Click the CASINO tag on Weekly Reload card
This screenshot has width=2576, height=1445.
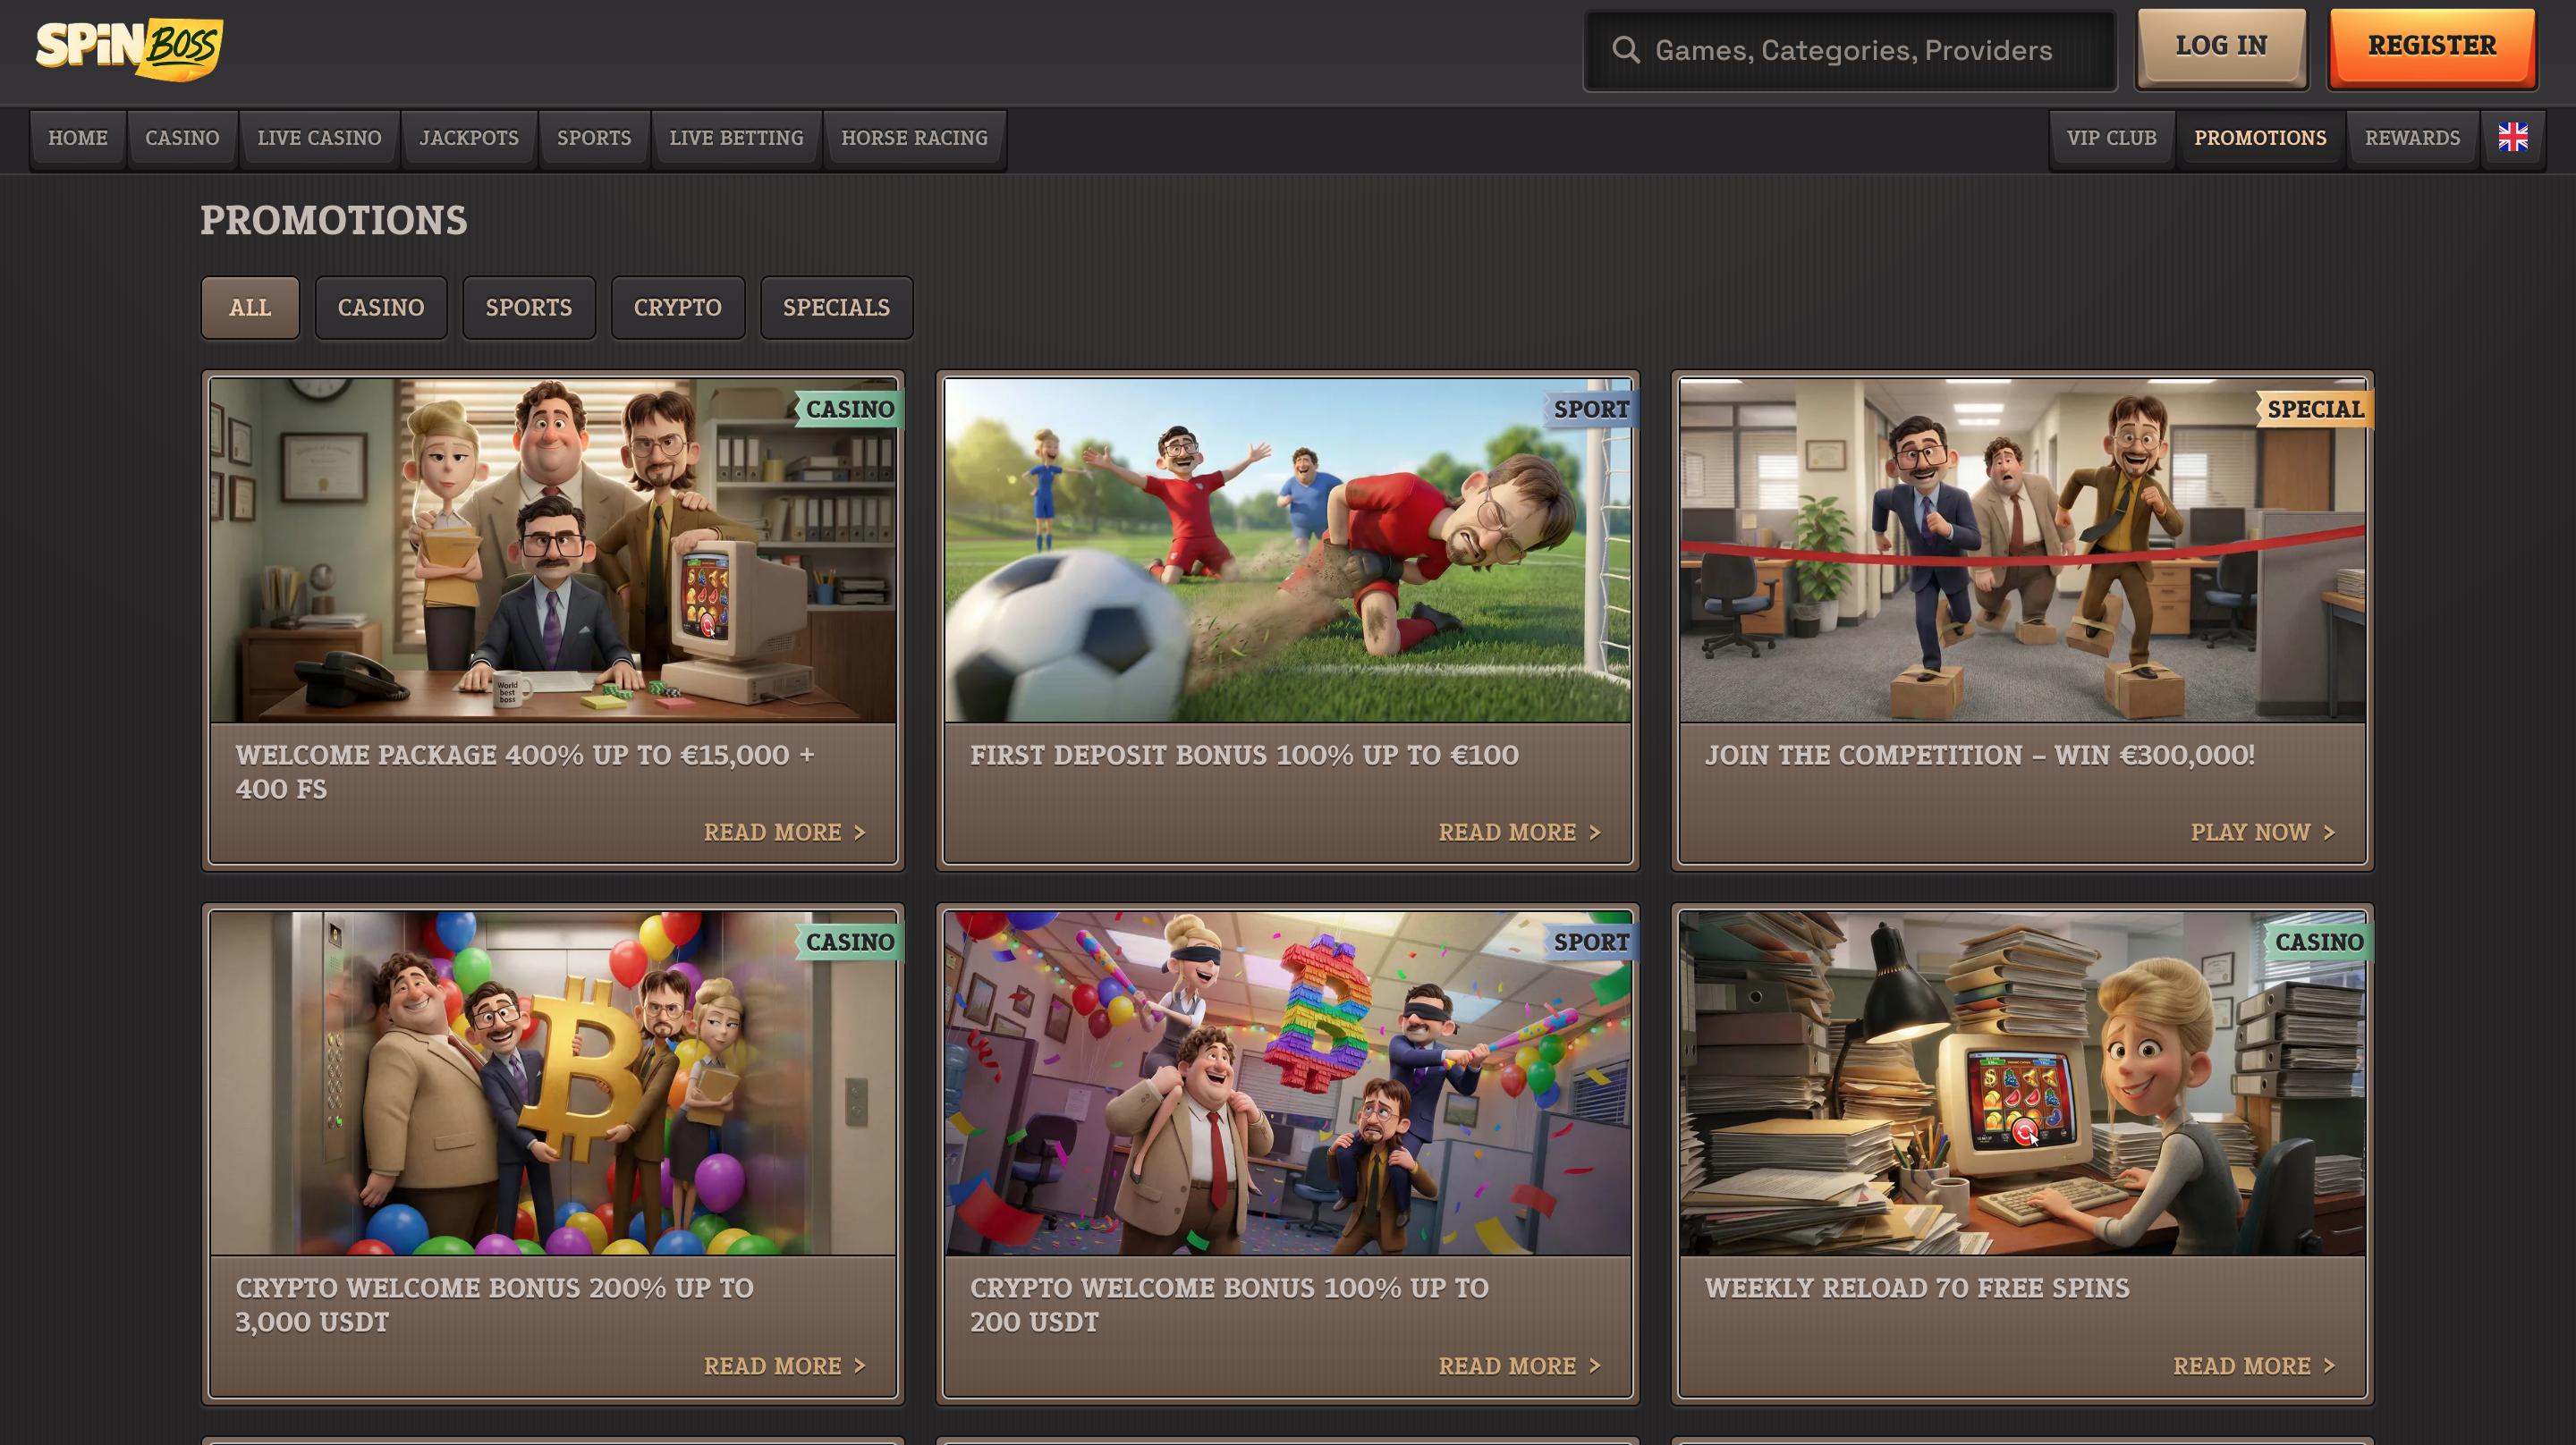2318,942
